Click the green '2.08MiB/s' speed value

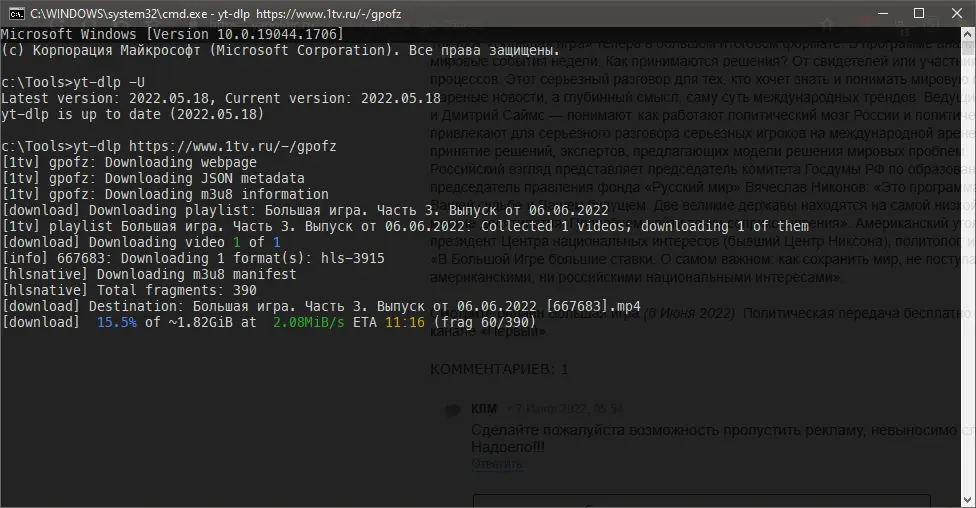[x=309, y=322]
